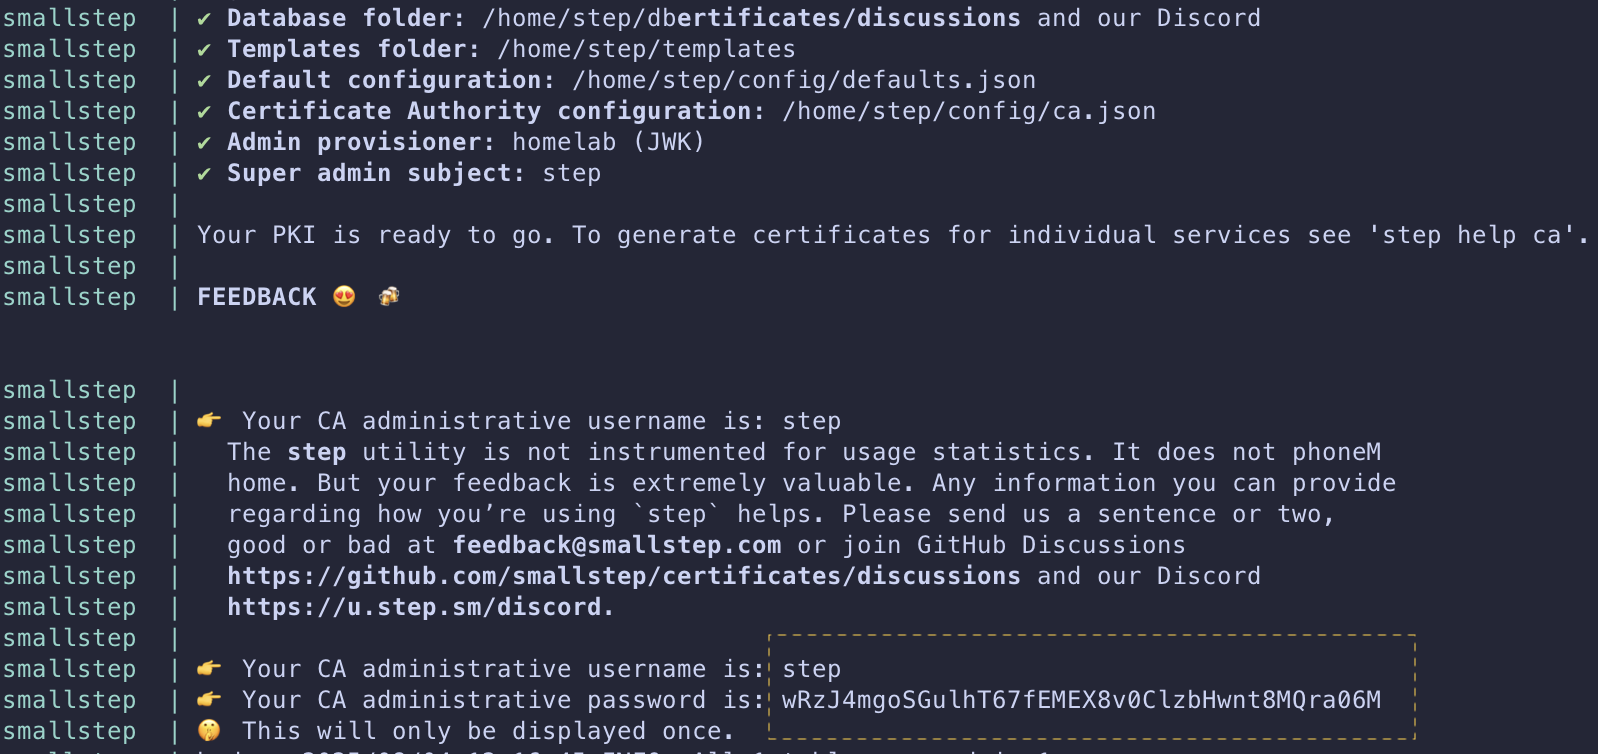Click the beer mugs emoji beside FEEDBACK
This screenshot has height=754, width=1598.
(389, 297)
